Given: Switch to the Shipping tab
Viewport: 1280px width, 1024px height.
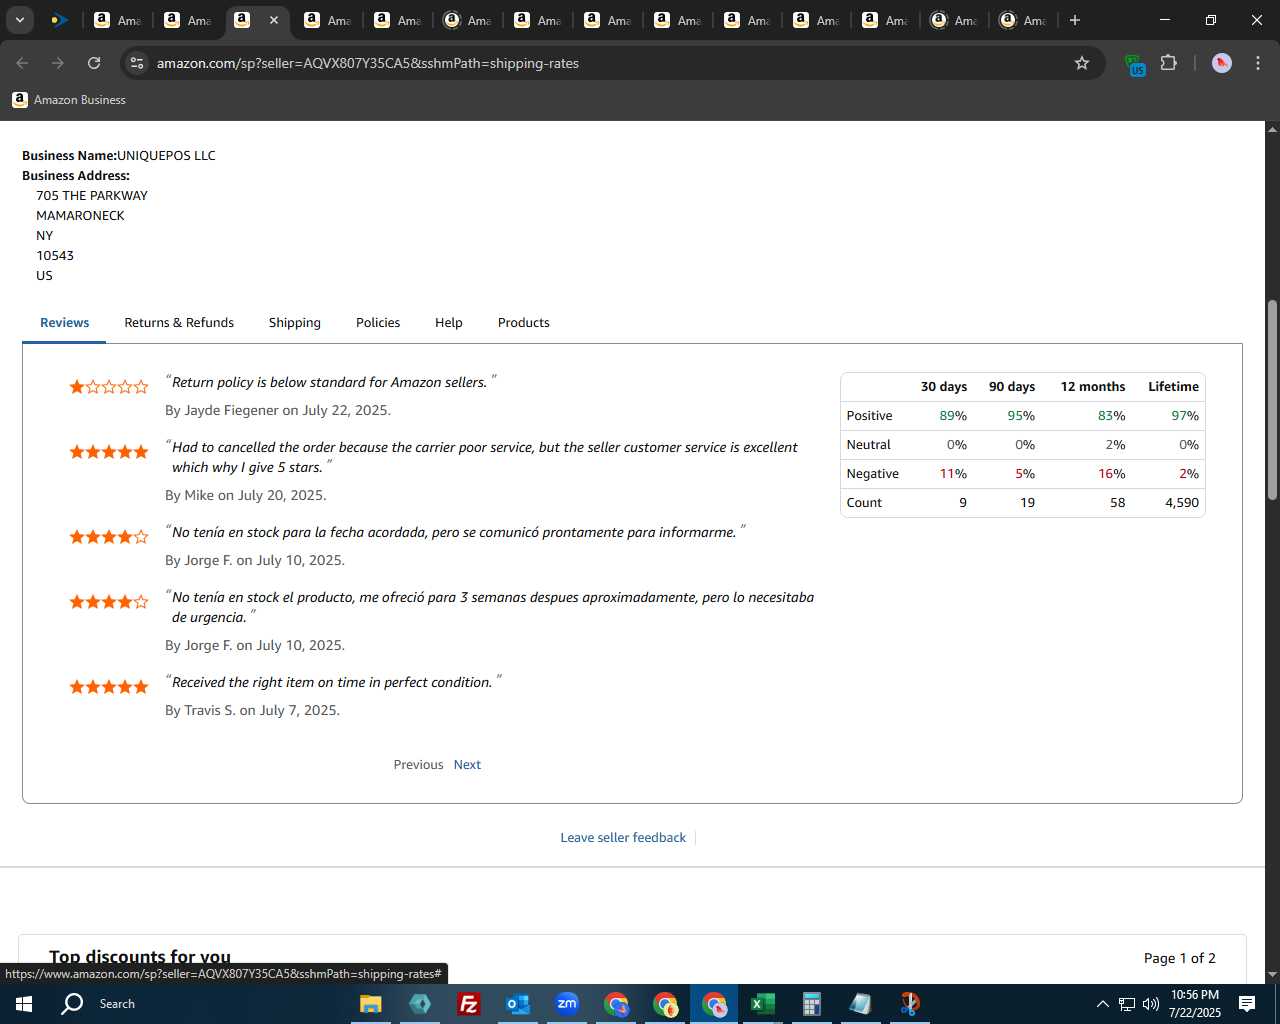Looking at the screenshot, I should point(295,323).
